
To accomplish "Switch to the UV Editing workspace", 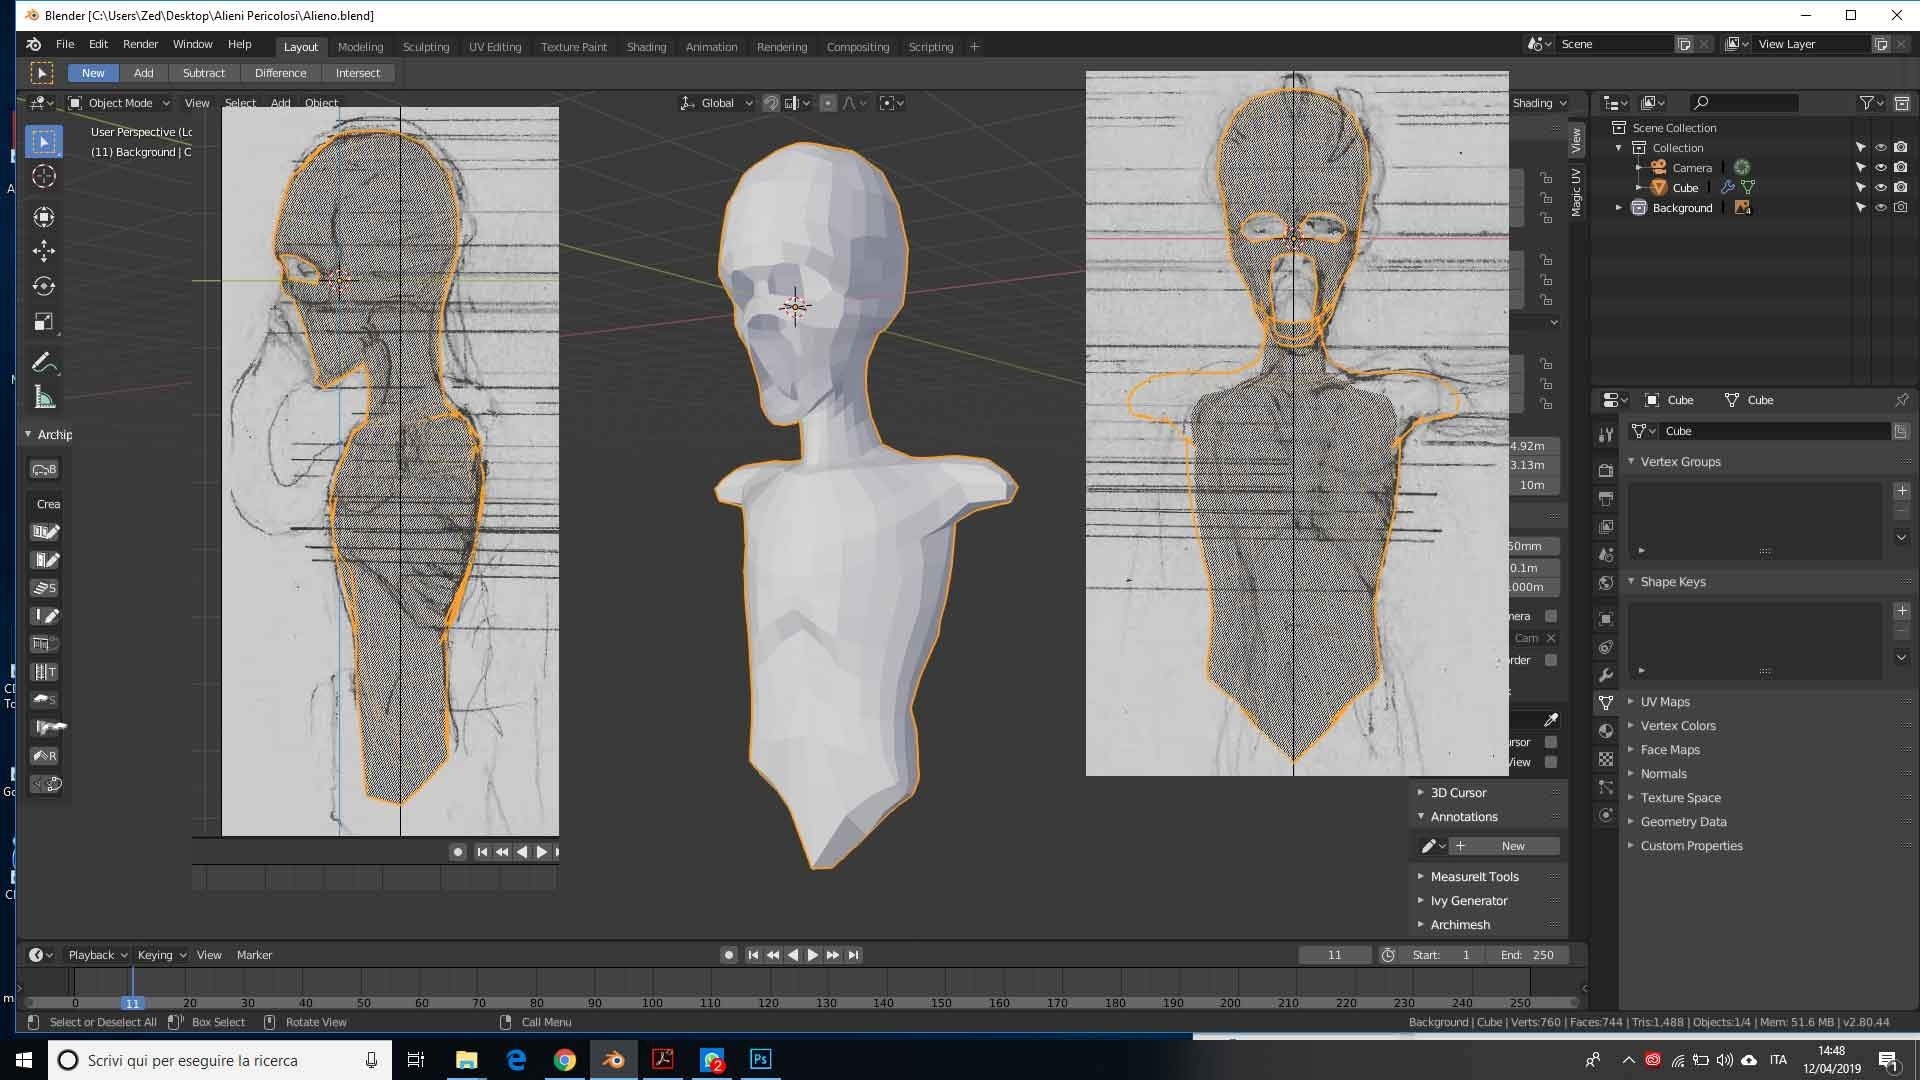I will point(495,47).
